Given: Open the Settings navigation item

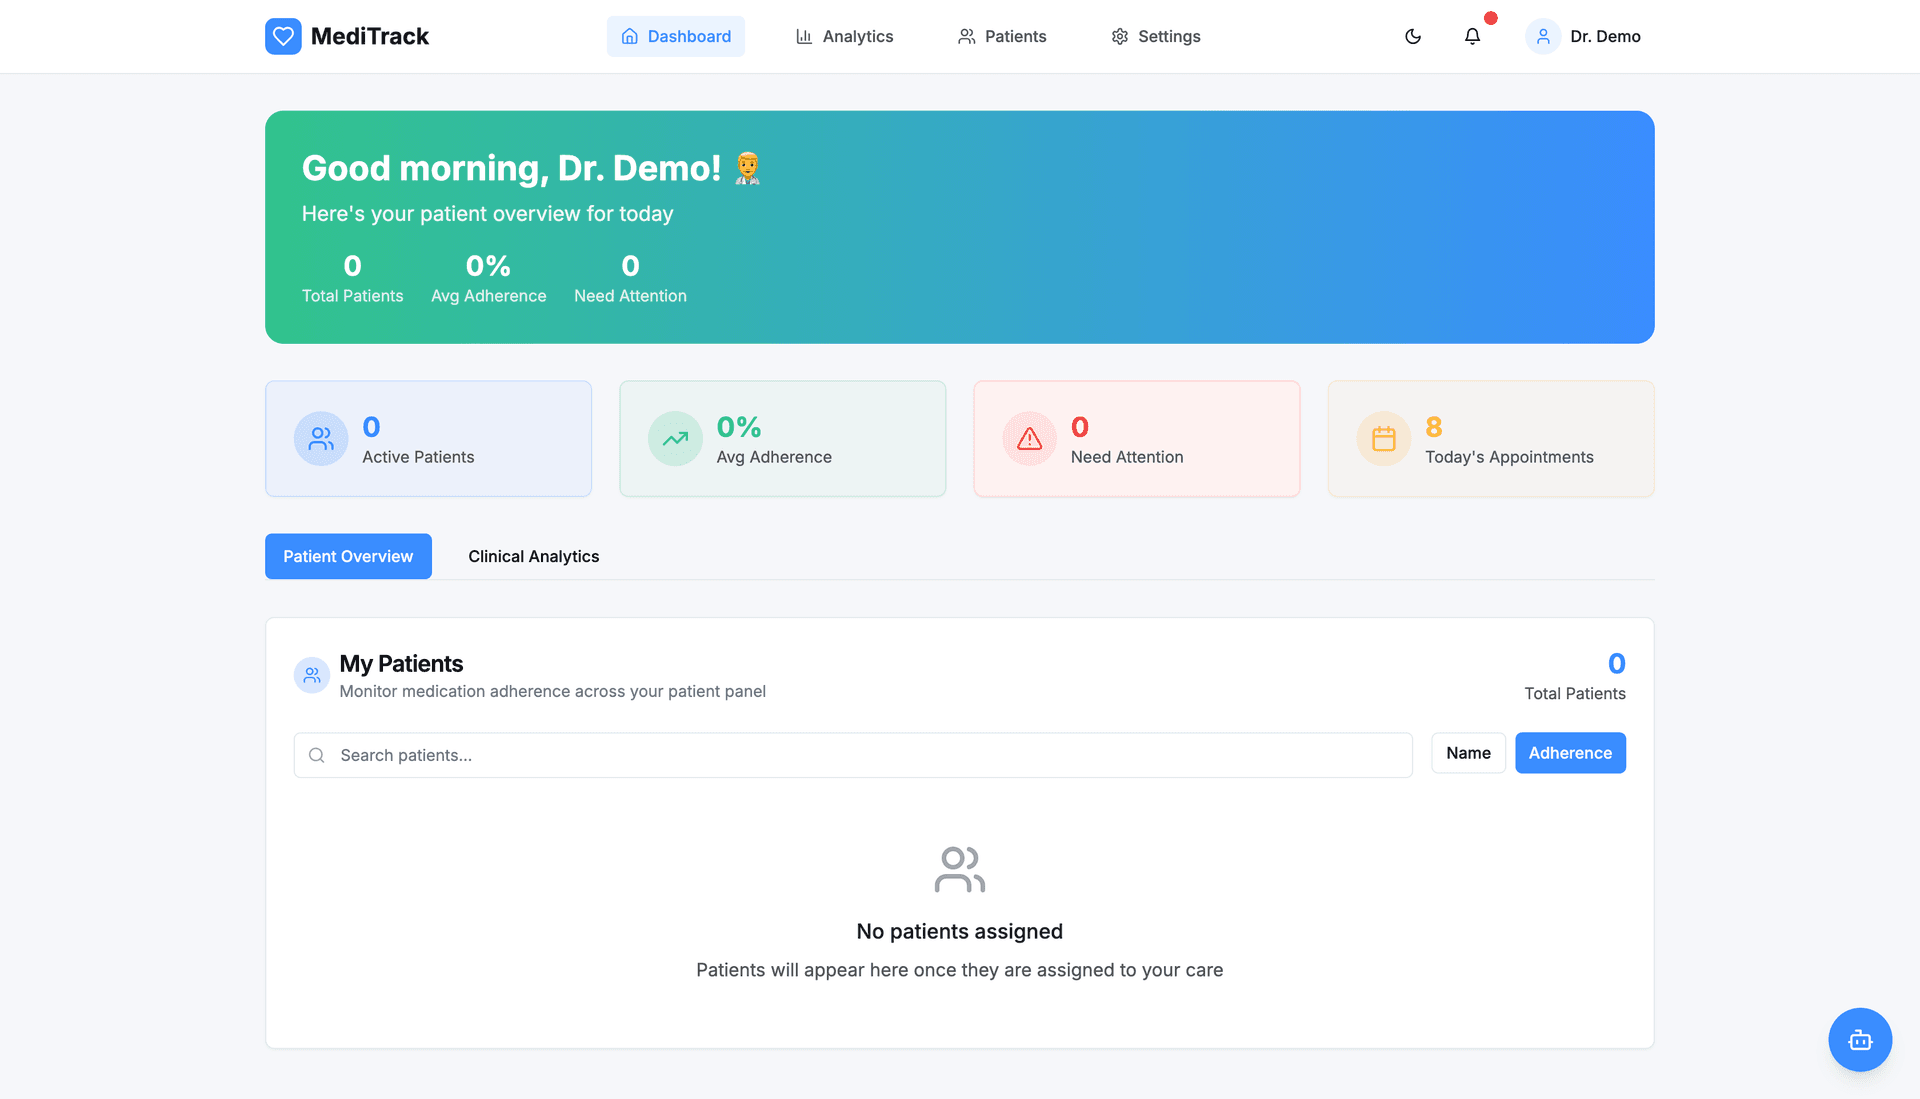Looking at the screenshot, I should pyautogui.click(x=1156, y=36).
